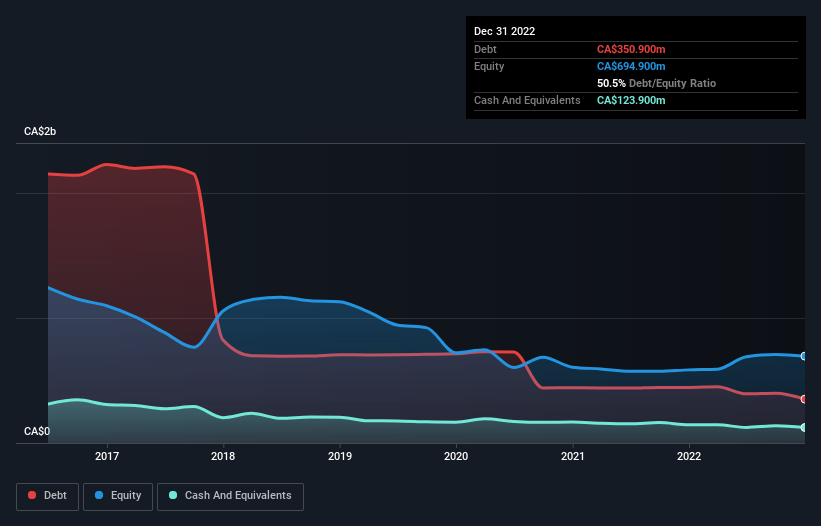Click the 2022 x-axis label

689,456
